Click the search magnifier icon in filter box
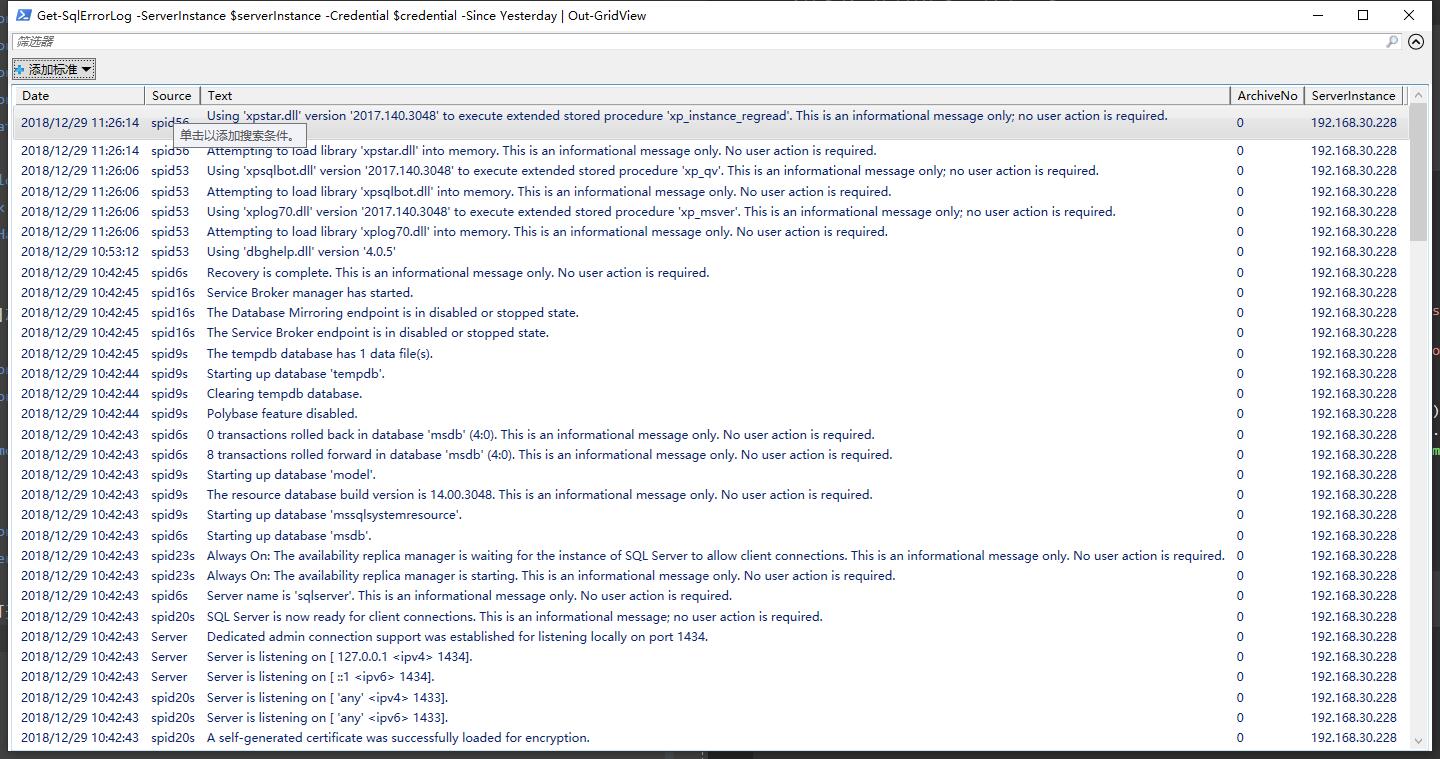 pos(1392,42)
